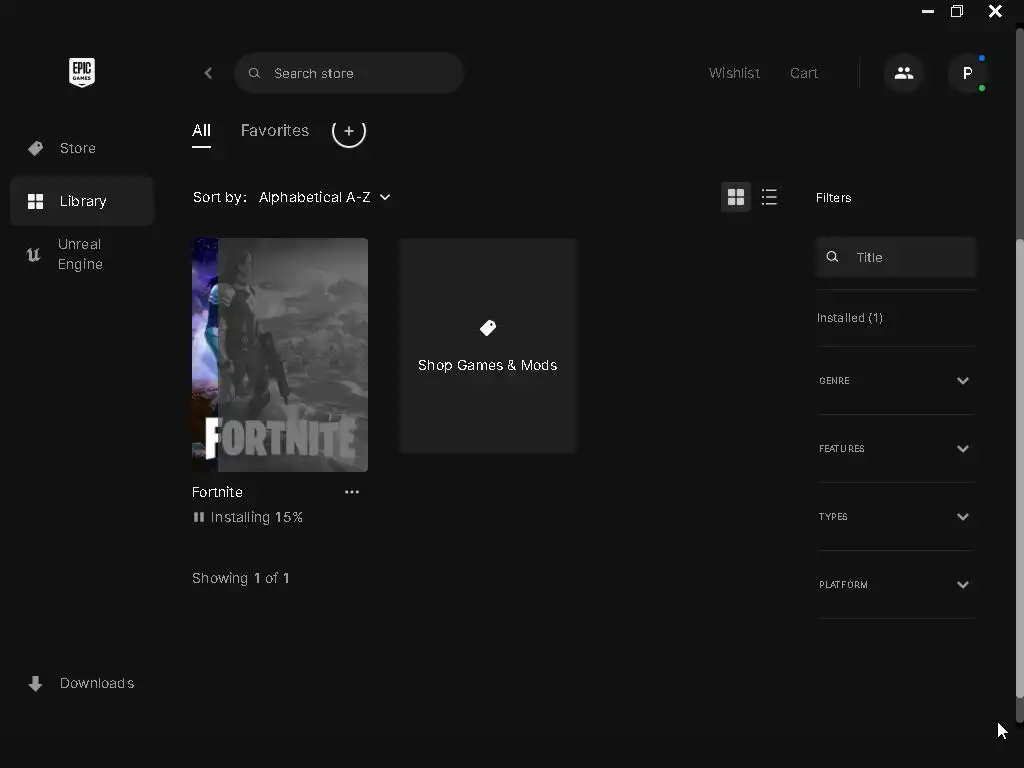Click the Unreal Engine logo icon

33,254
